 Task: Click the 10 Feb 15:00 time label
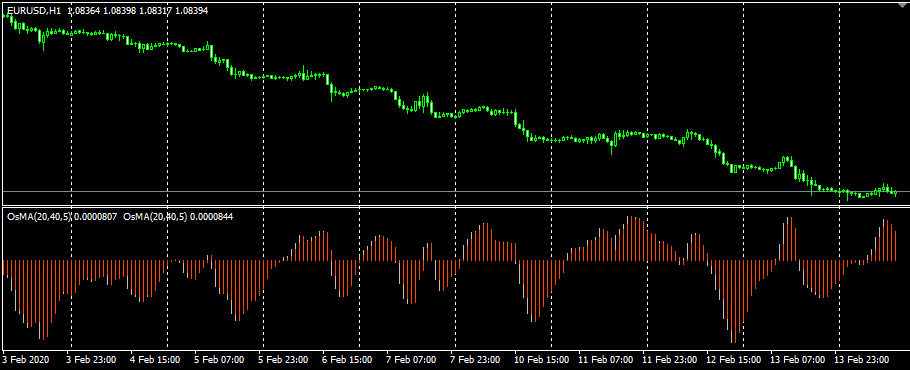[x=541, y=360]
